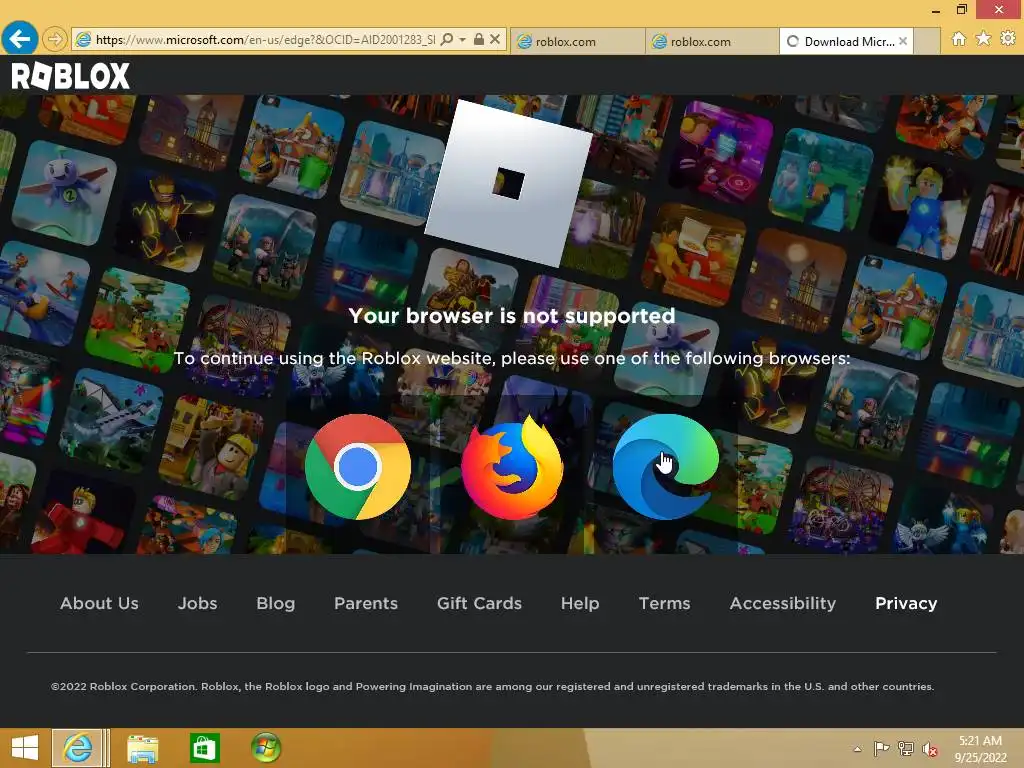Click the Microsoft Edge browser icon
The width and height of the screenshot is (1024, 768).
point(665,466)
